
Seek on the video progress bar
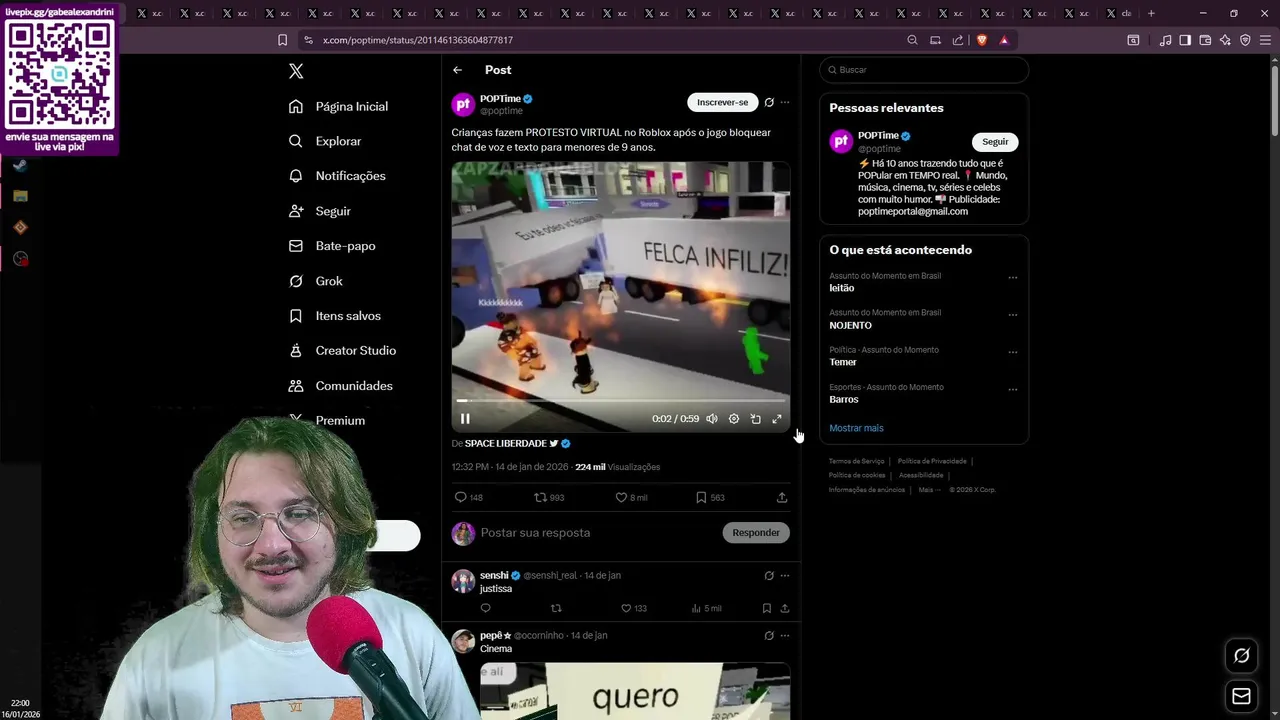pos(620,401)
